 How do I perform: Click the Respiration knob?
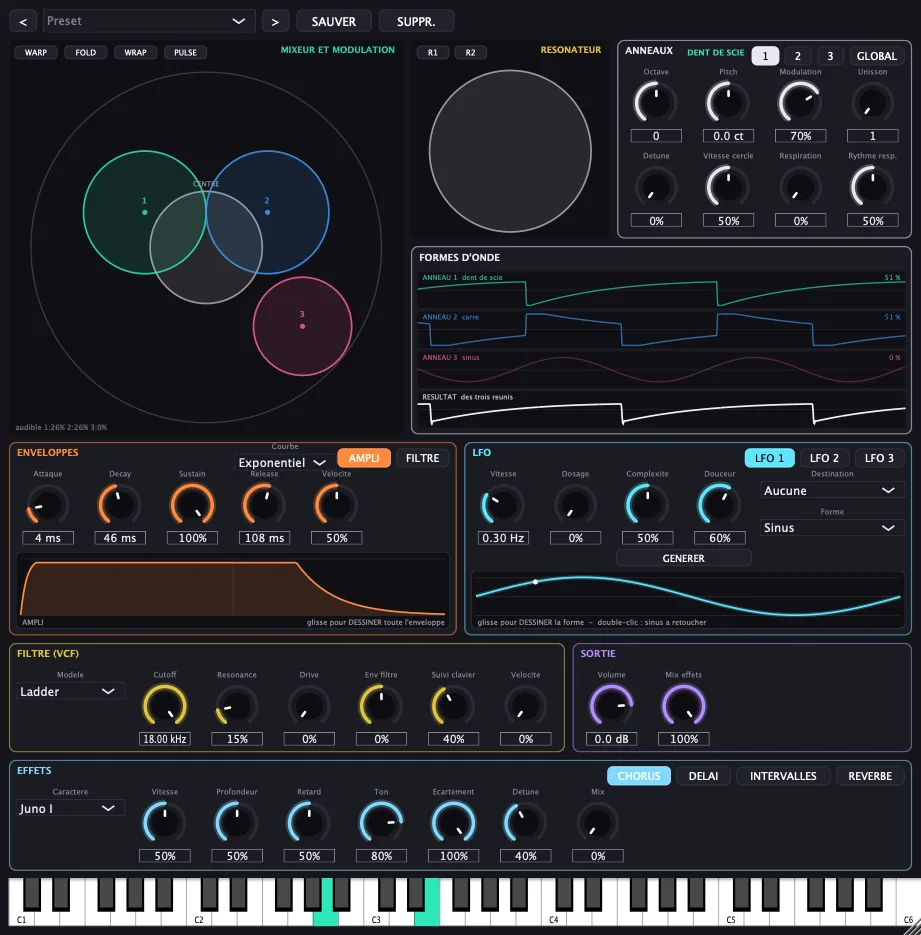(x=800, y=187)
